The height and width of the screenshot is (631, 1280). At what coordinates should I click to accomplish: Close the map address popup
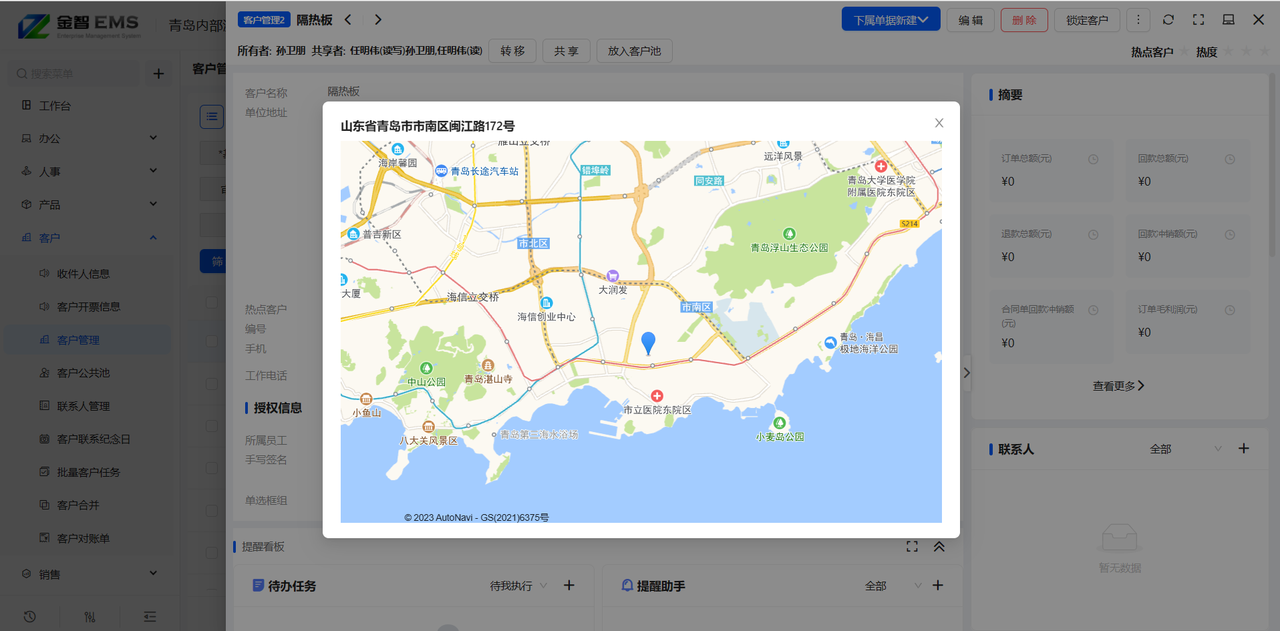click(939, 123)
